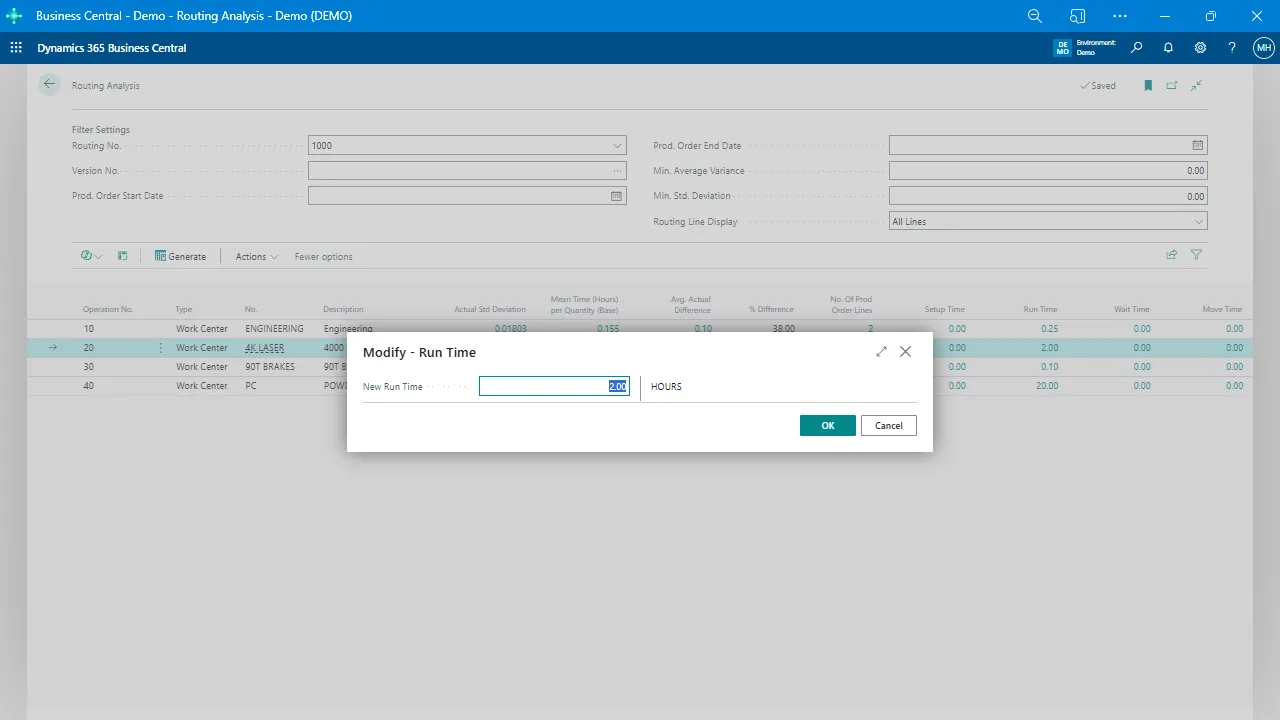1280x720 pixels.
Task: Expand the Routing Line Display dropdown
Action: pyautogui.click(x=1197, y=220)
